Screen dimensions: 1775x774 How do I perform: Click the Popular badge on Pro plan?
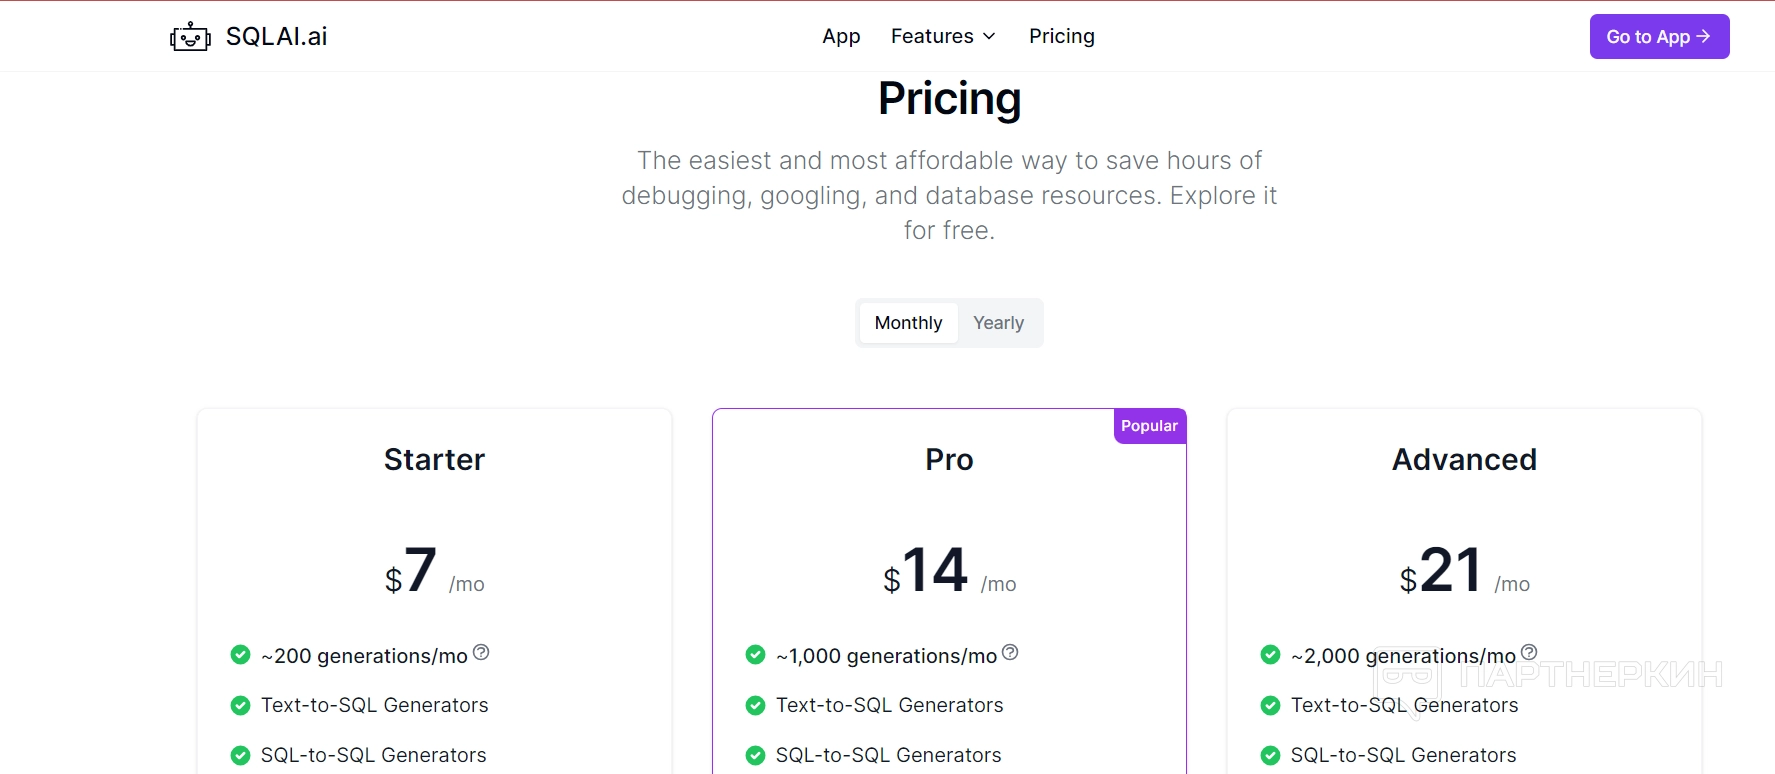1149,426
